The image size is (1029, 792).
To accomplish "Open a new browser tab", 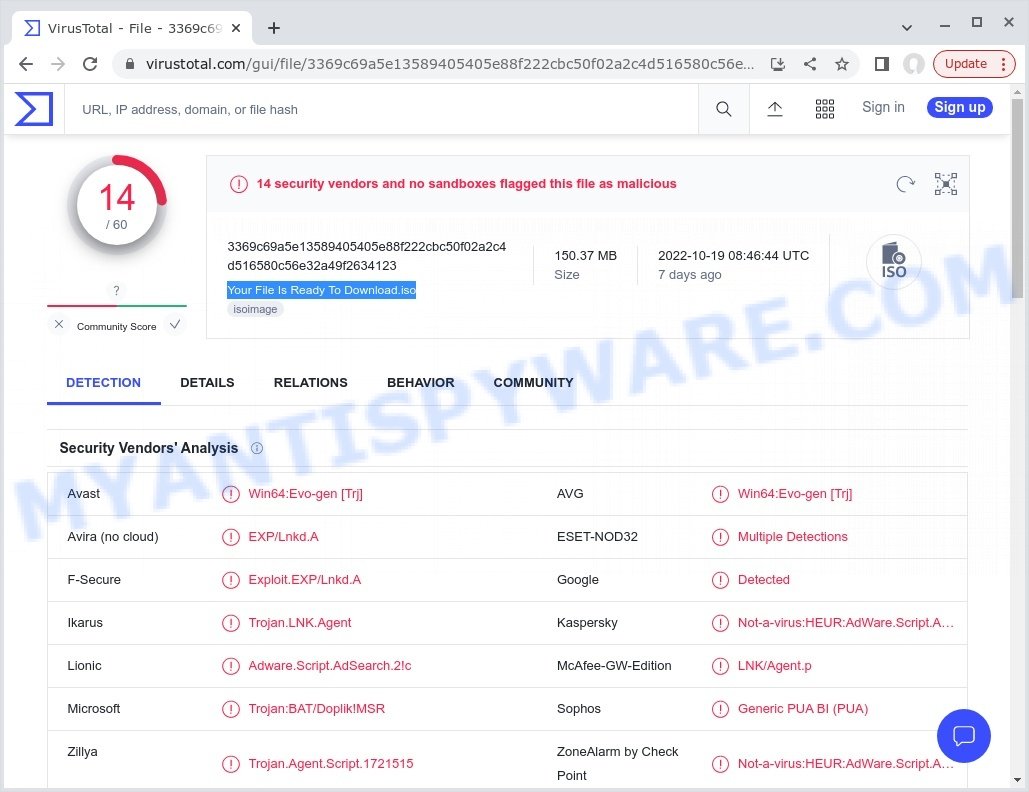I will [x=274, y=28].
